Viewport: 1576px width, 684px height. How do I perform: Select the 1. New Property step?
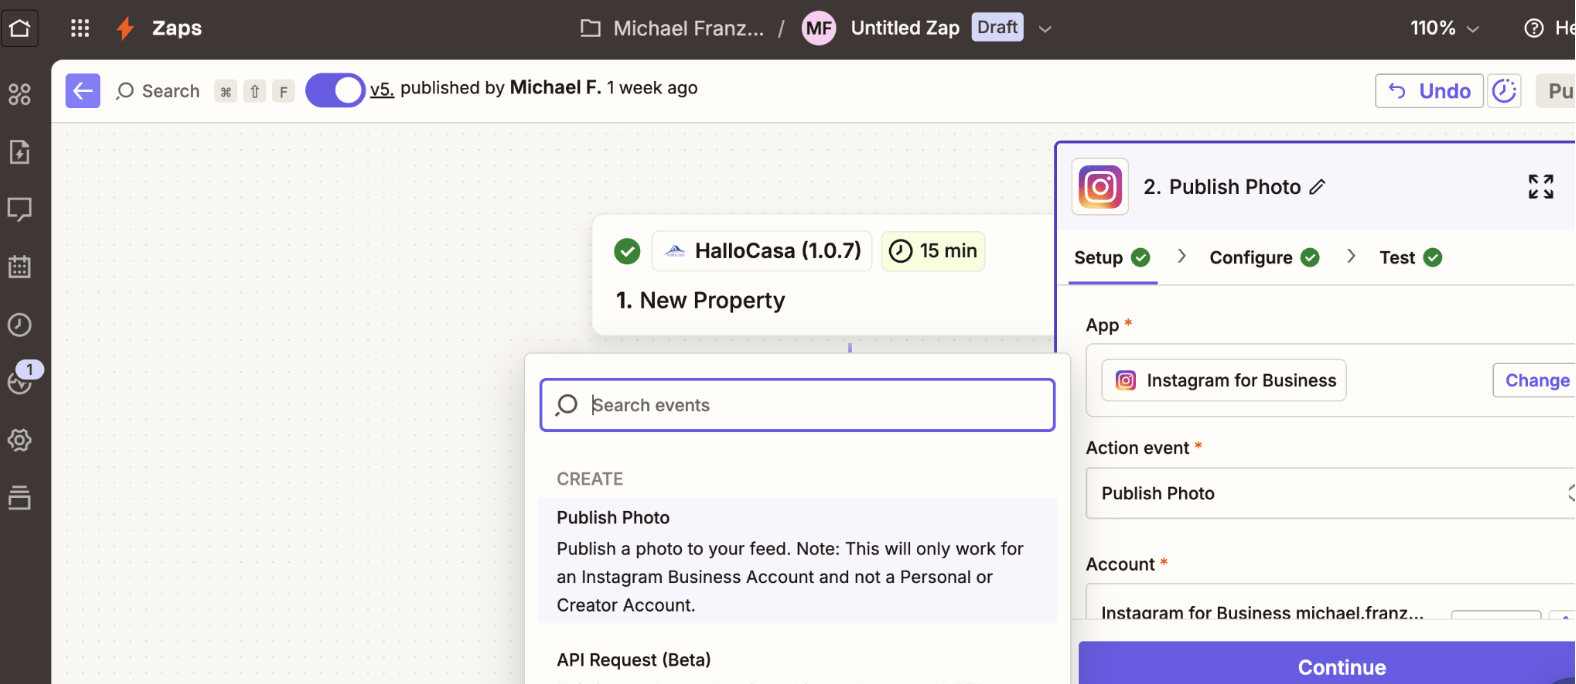pyautogui.click(x=700, y=300)
